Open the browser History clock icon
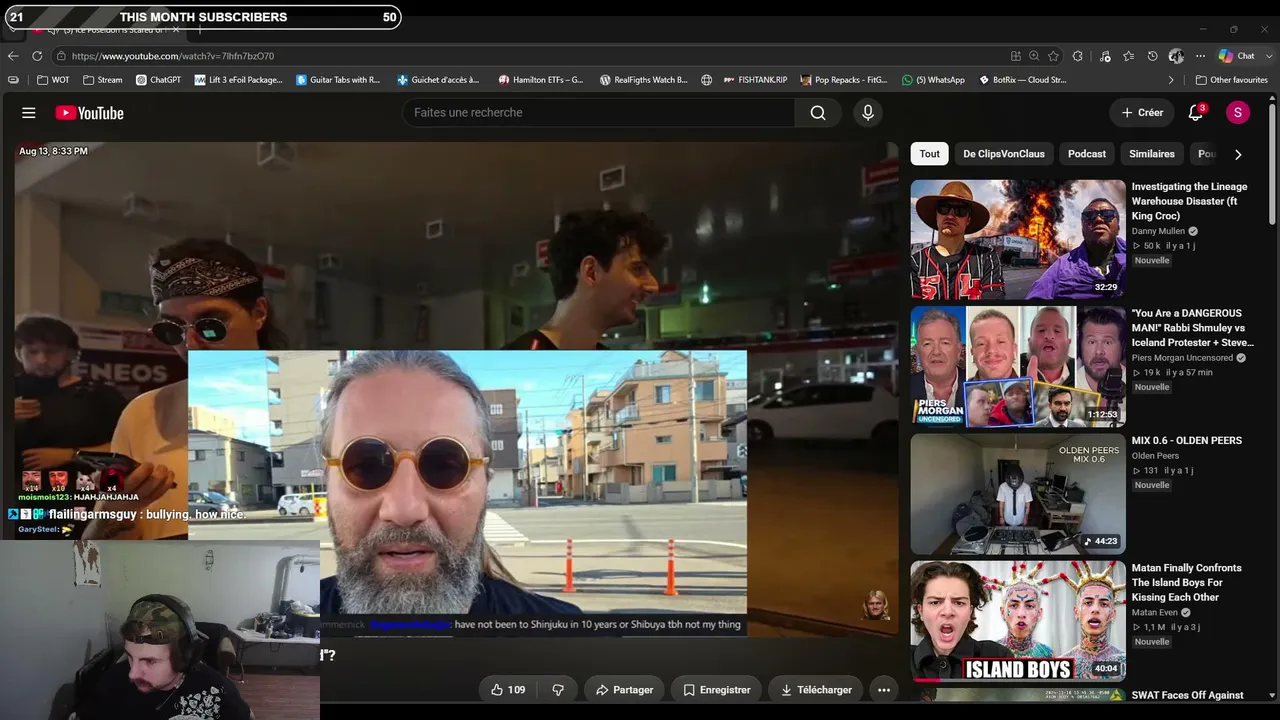This screenshot has width=1280, height=720. tap(1153, 56)
